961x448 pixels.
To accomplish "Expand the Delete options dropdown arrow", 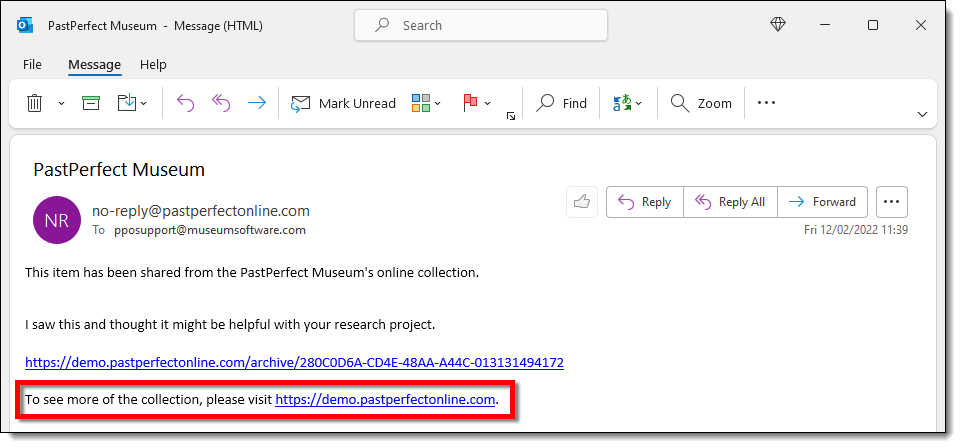I will [60, 103].
